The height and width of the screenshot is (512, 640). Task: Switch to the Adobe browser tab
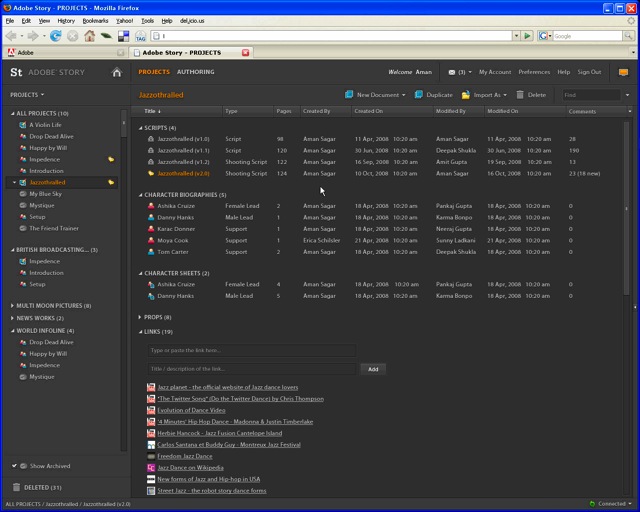click(x=65, y=52)
